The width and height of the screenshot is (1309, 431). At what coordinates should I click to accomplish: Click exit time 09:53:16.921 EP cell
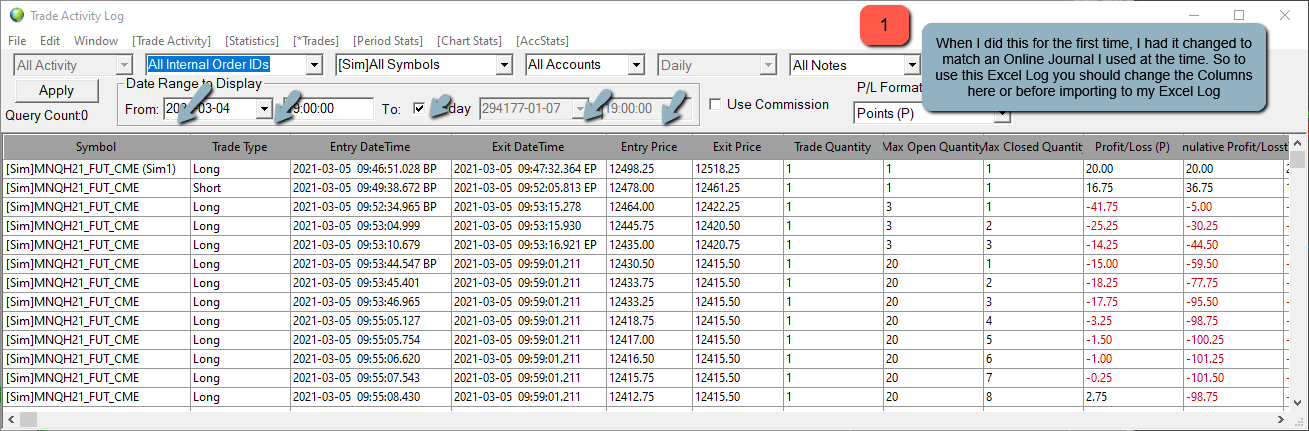[528, 245]
